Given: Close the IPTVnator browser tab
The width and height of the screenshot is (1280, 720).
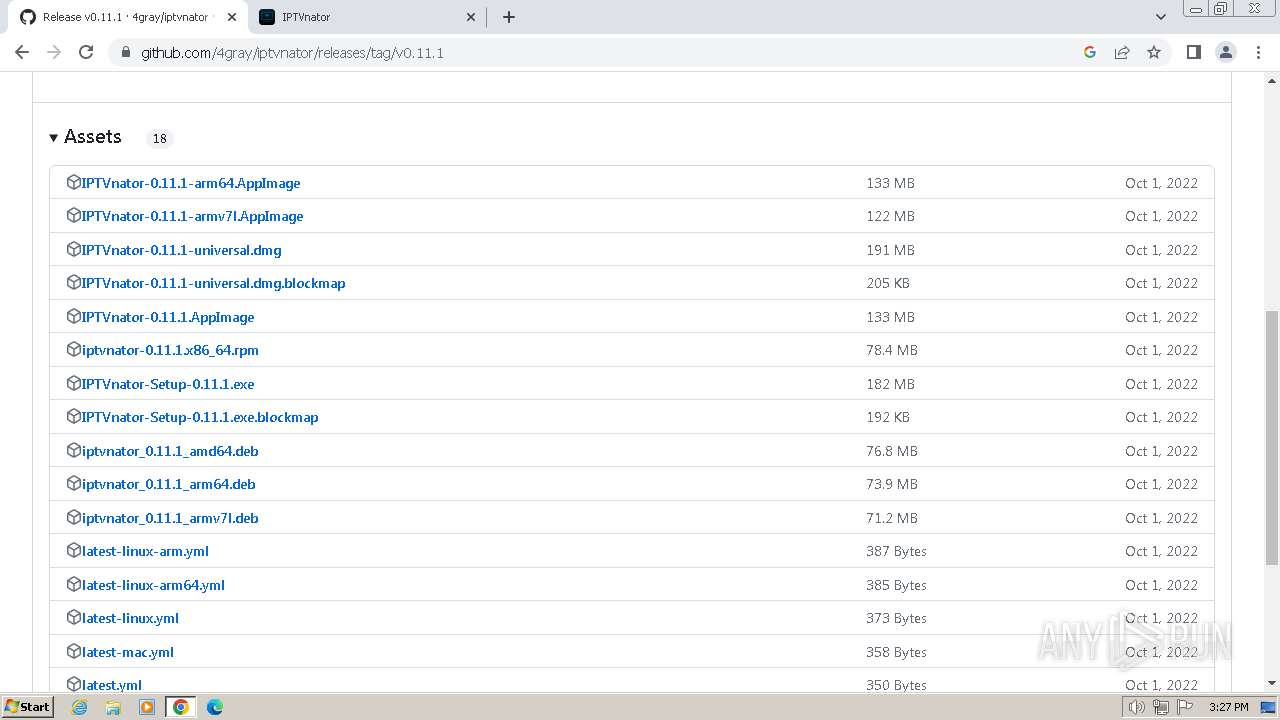Looking at the screenshot, I should (472, 17).
